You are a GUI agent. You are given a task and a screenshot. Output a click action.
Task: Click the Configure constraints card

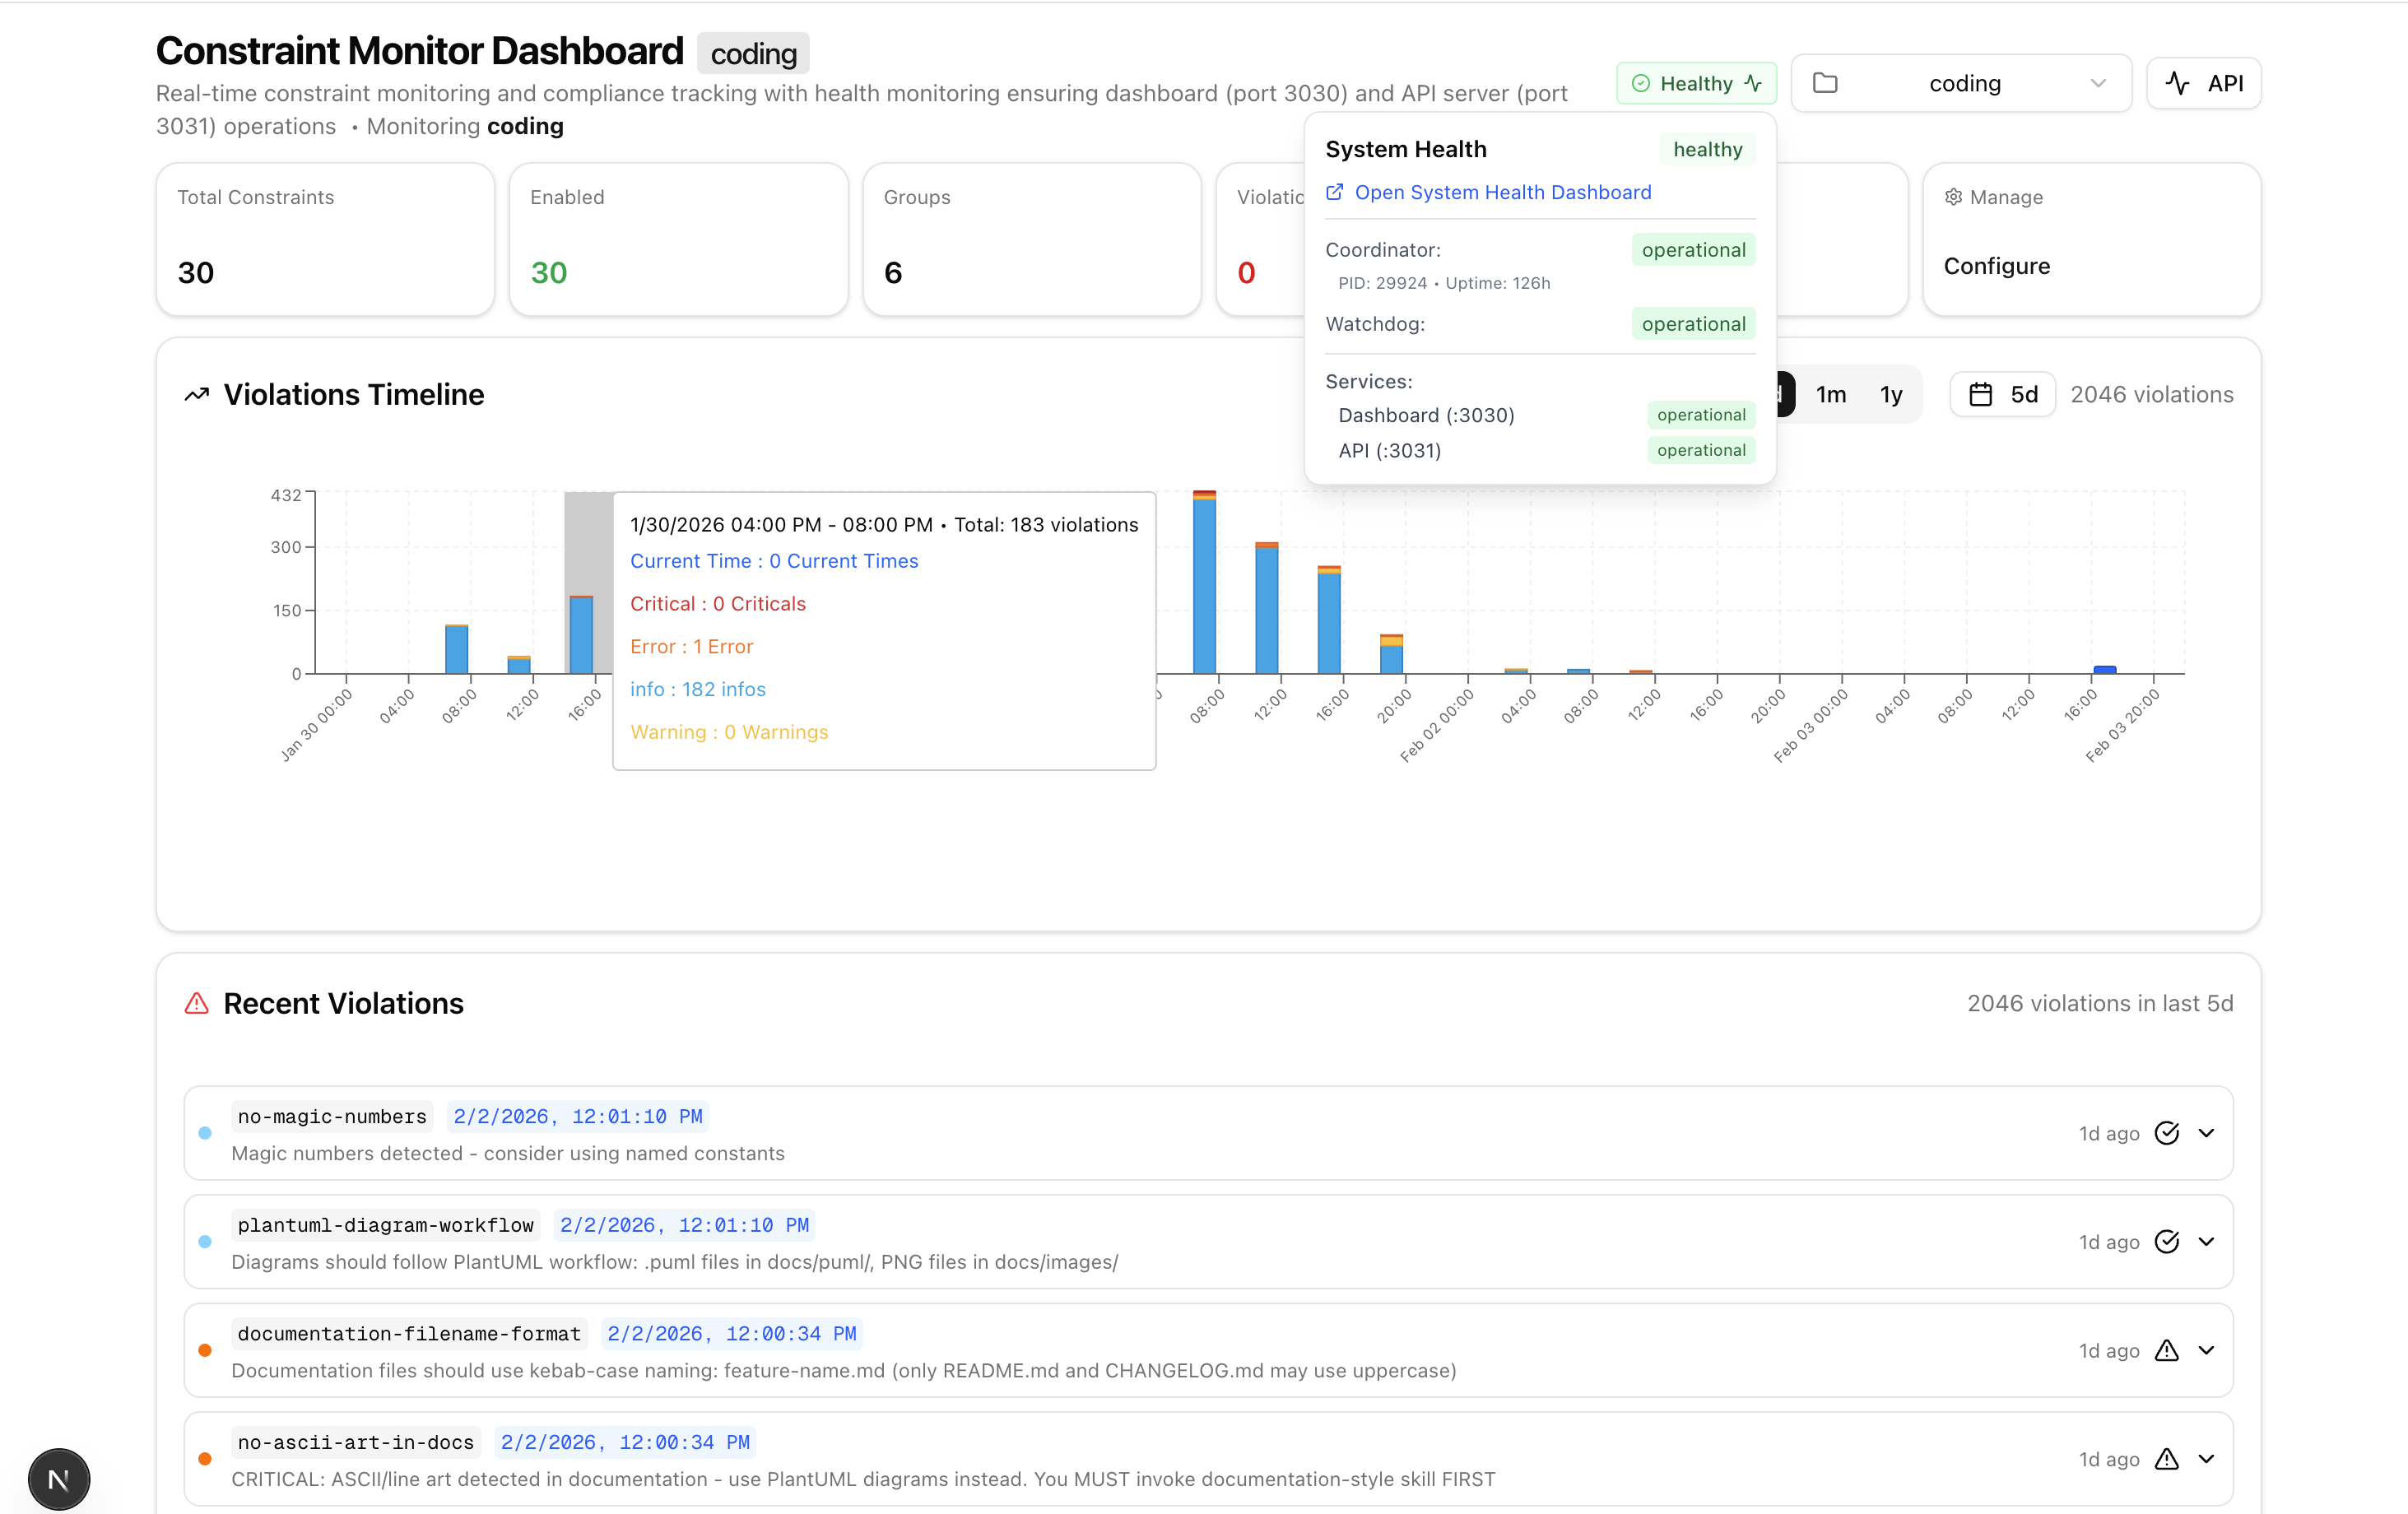(x=2091, y=240)
